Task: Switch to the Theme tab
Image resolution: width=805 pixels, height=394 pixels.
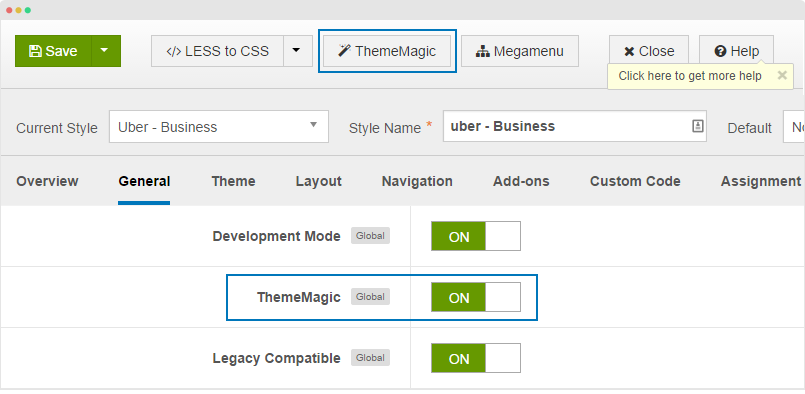Action: click(x=233, y=181)
